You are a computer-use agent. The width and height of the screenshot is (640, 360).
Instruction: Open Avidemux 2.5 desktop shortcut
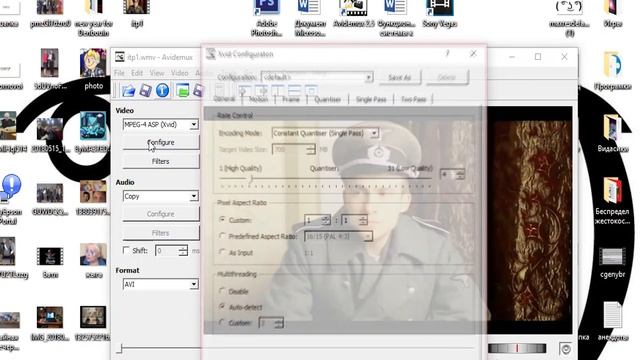[x=353, y=14]
